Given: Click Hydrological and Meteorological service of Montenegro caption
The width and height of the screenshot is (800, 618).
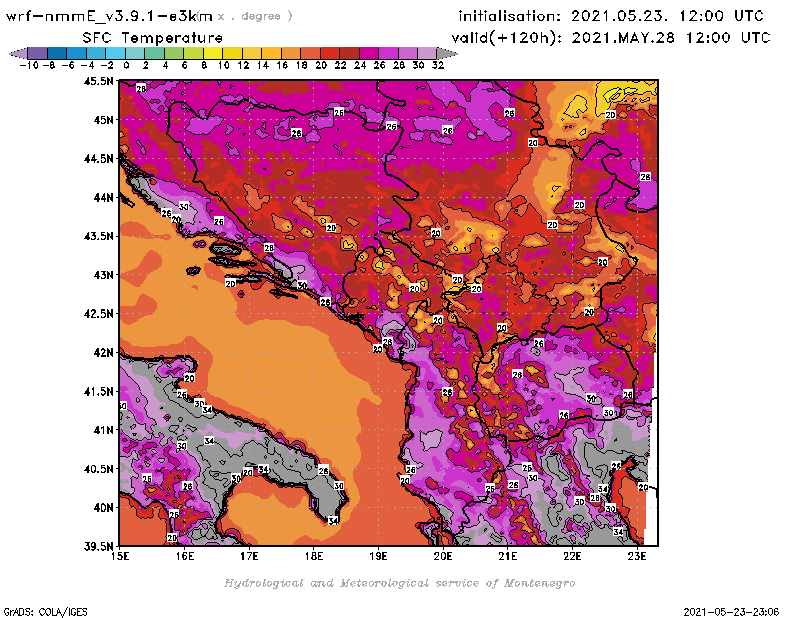Looking at the screenshot, I should point(399,583).
